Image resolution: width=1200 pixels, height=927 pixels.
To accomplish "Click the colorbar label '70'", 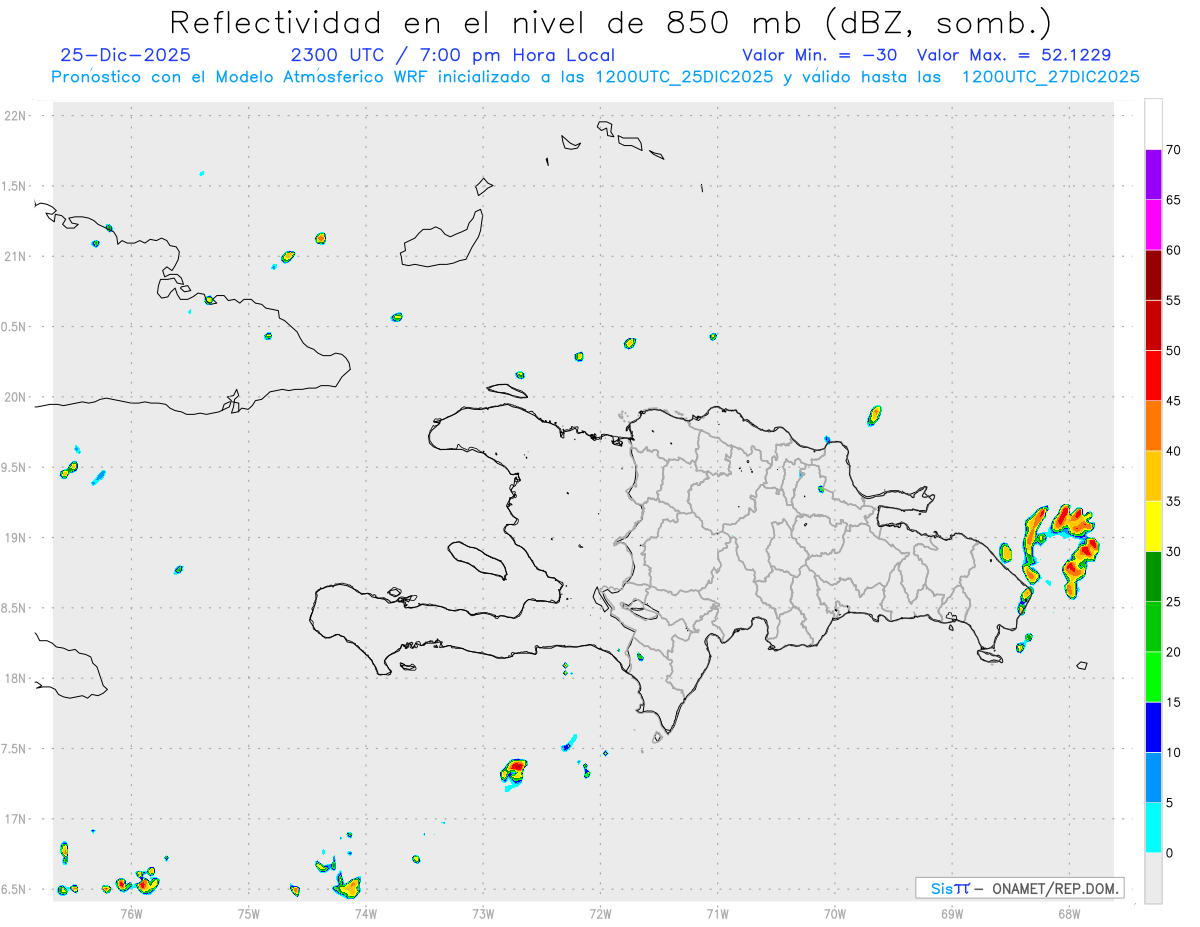I will tap(1174, 149).
